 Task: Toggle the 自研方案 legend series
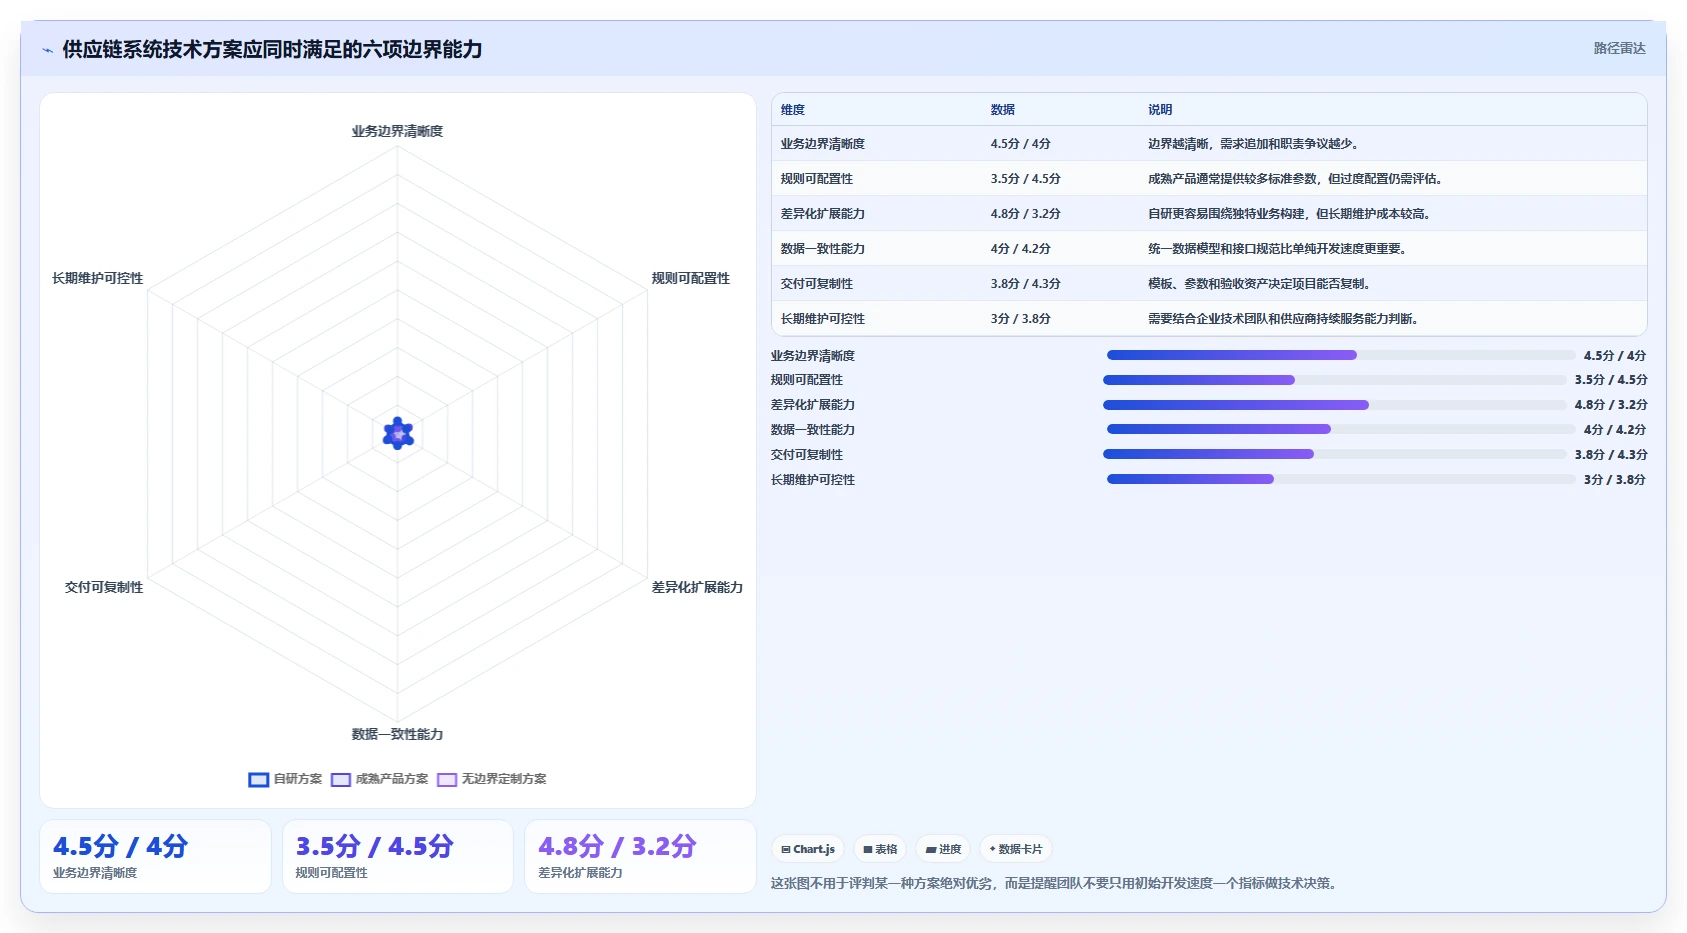pos(285,779)
